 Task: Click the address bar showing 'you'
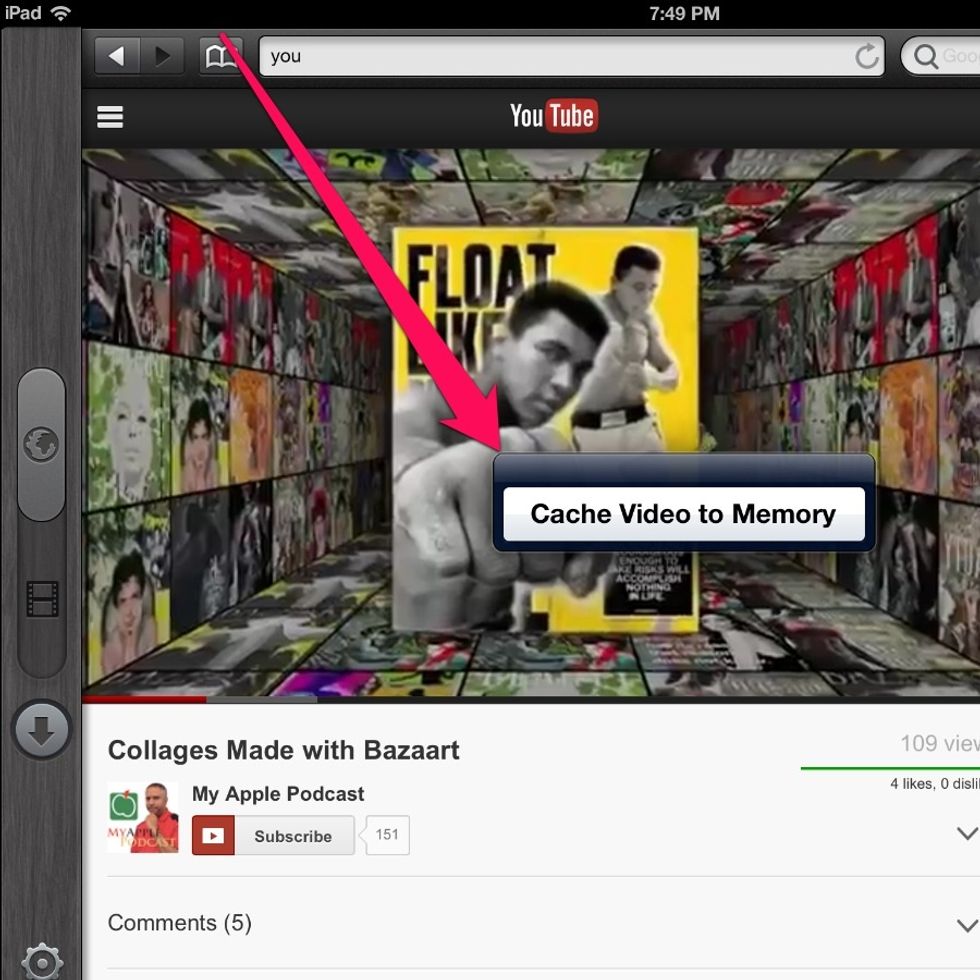571,56
